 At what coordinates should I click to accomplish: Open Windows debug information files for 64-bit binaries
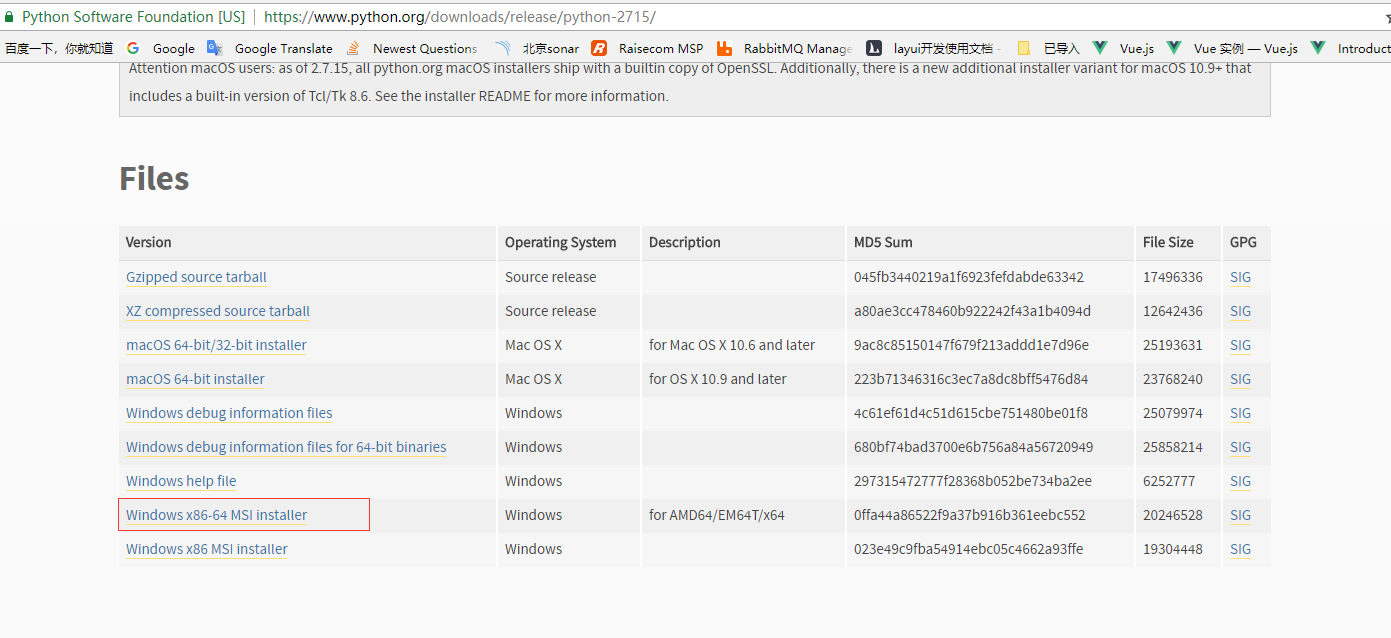click(286, 447)
